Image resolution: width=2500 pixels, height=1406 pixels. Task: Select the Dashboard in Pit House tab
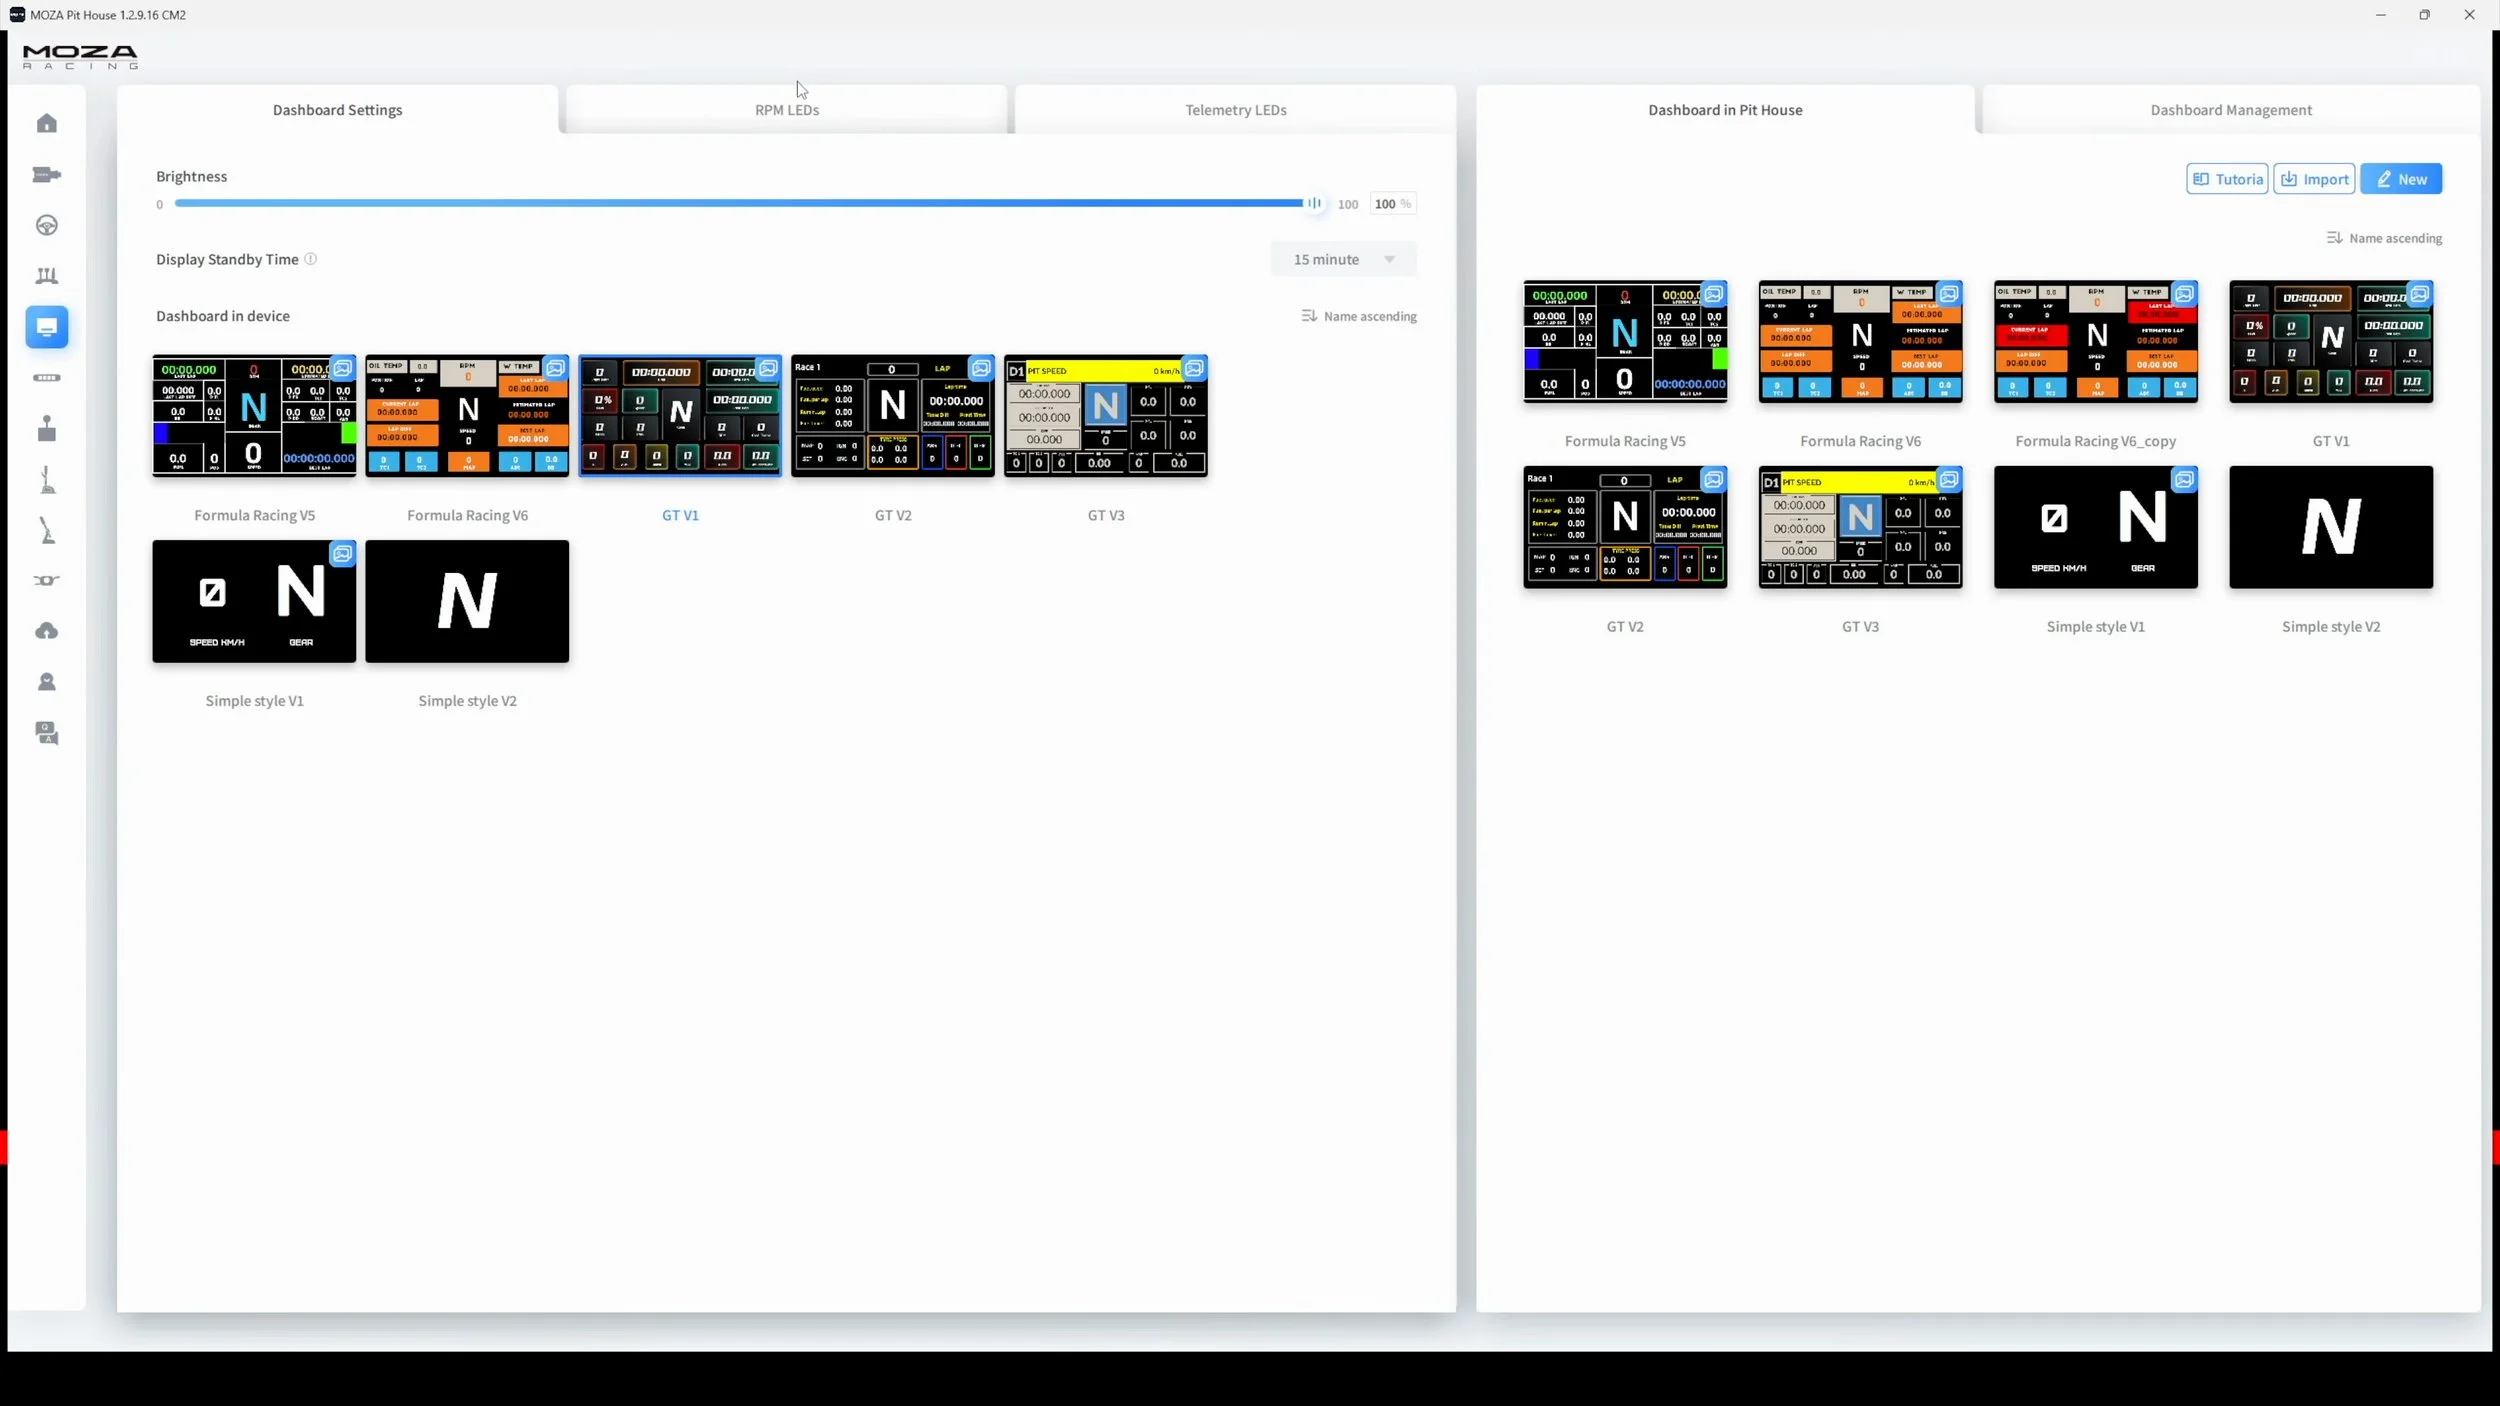pyautogui.click(x=1725, y=110)
